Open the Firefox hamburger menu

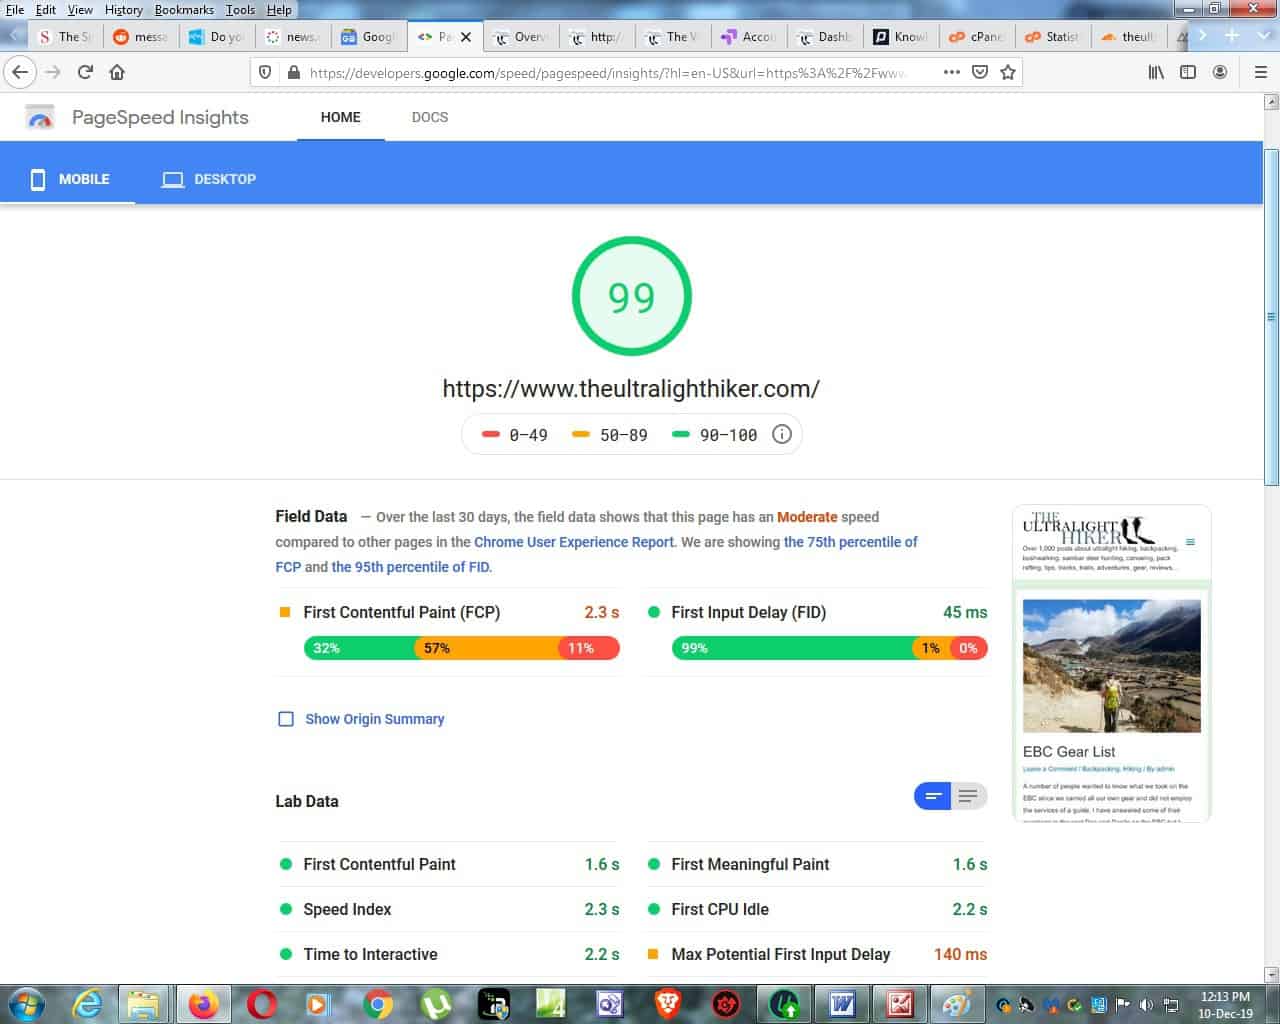click(1260, 72)
